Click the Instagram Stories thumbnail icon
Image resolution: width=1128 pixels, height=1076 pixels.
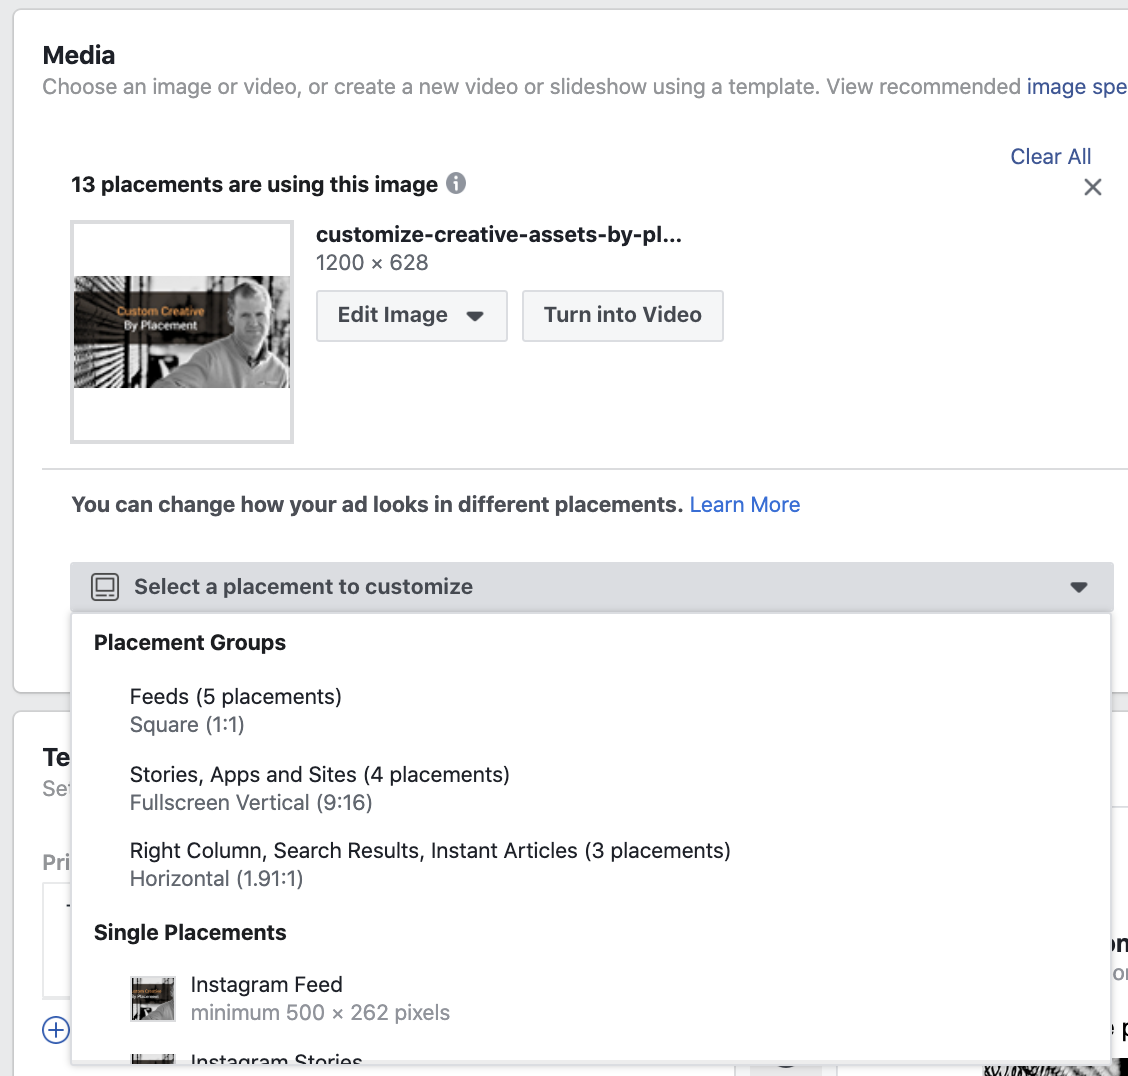click(x=153, y=1058)
